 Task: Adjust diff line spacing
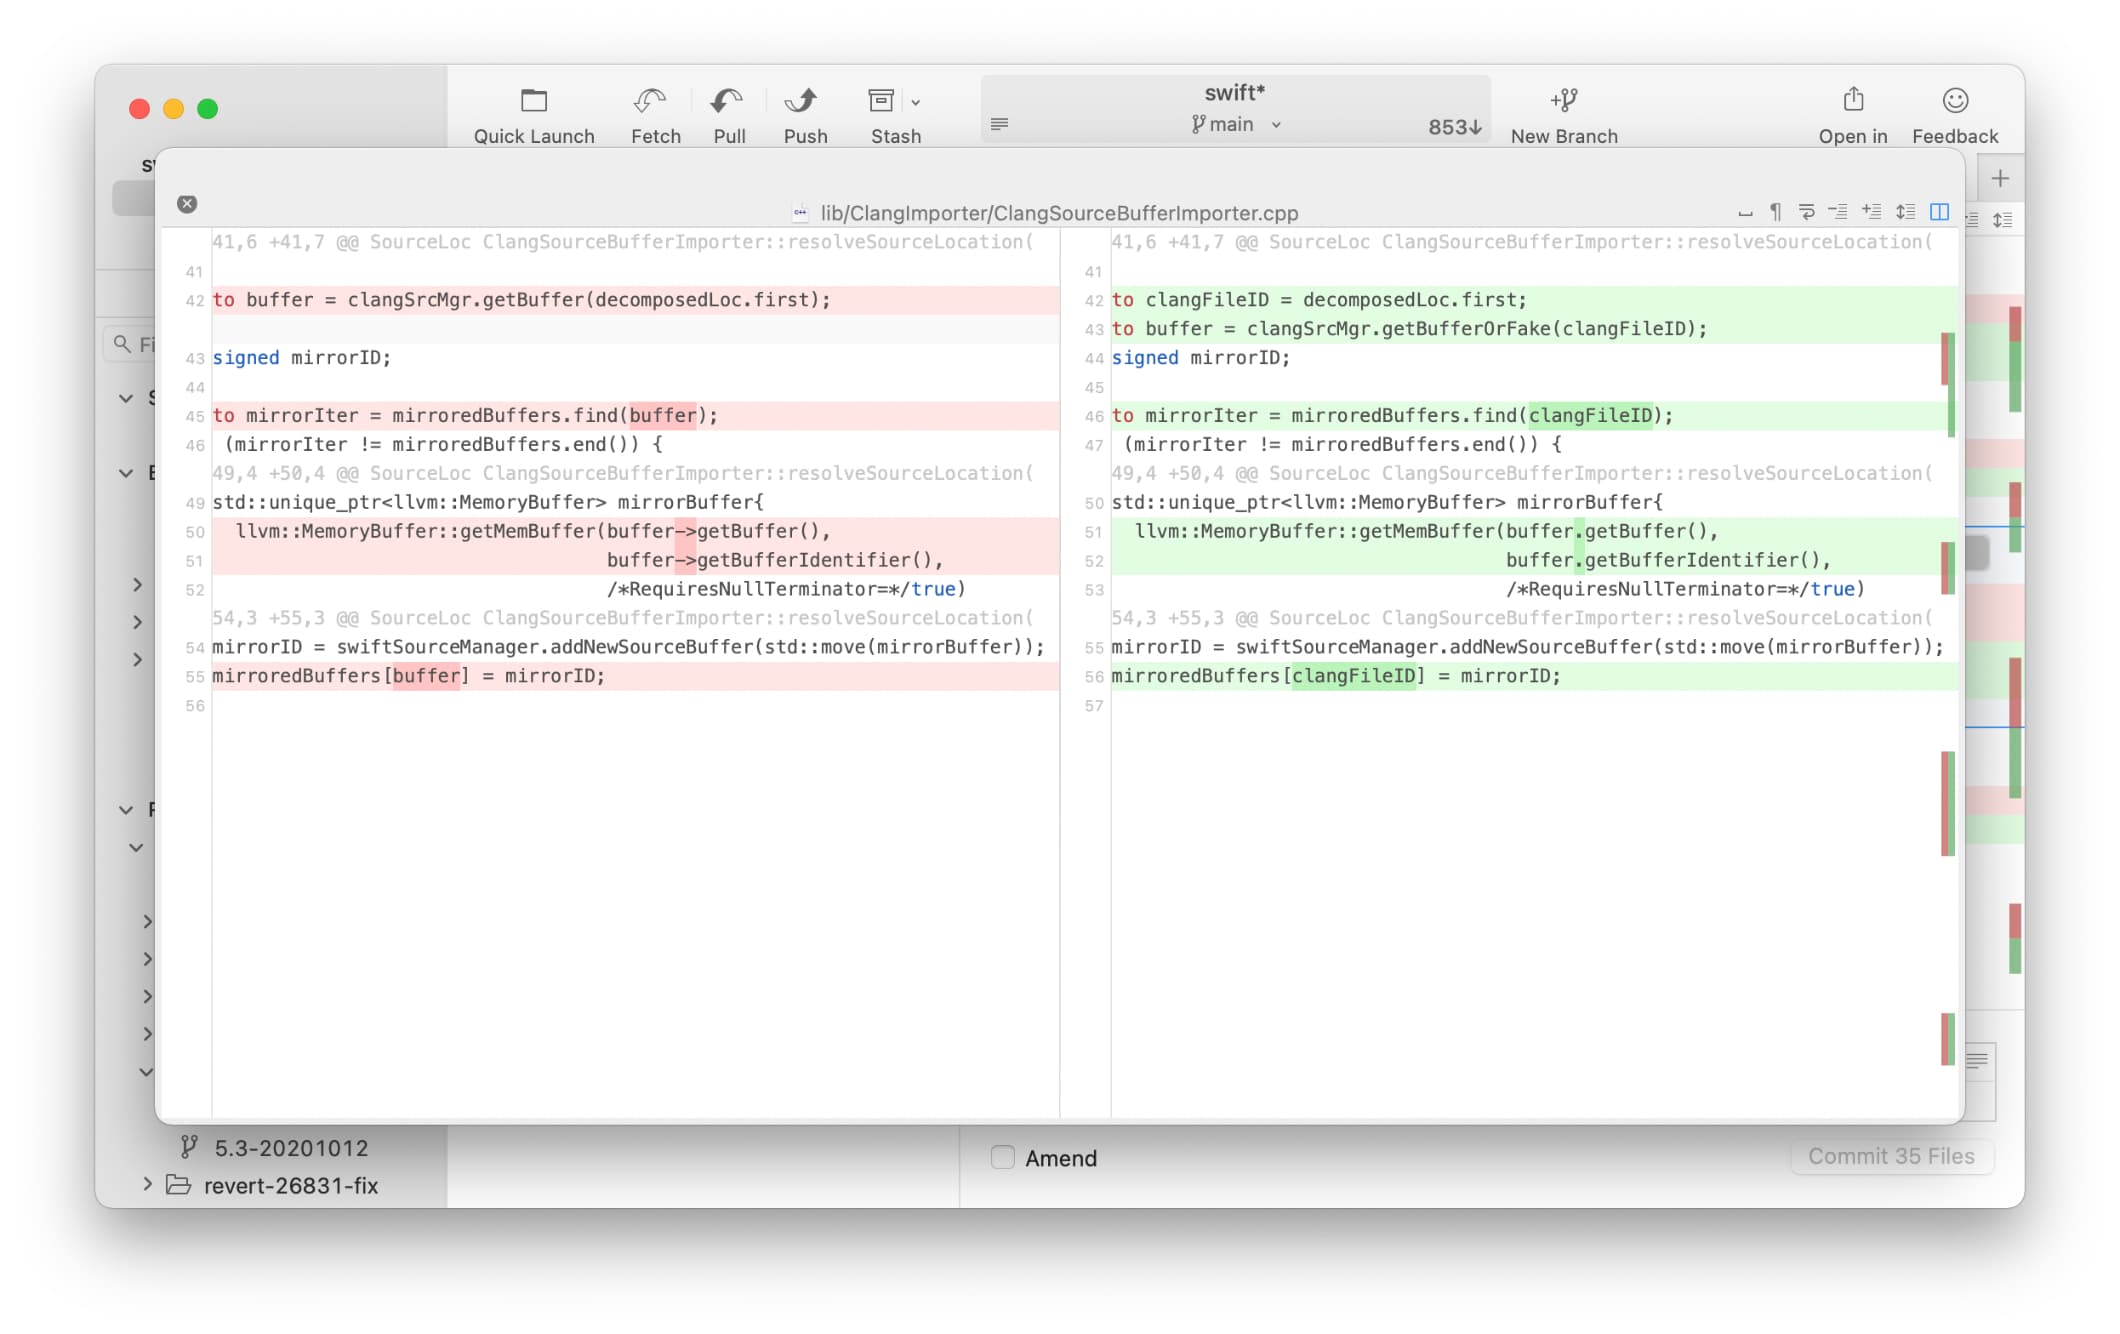(1903, 211)
